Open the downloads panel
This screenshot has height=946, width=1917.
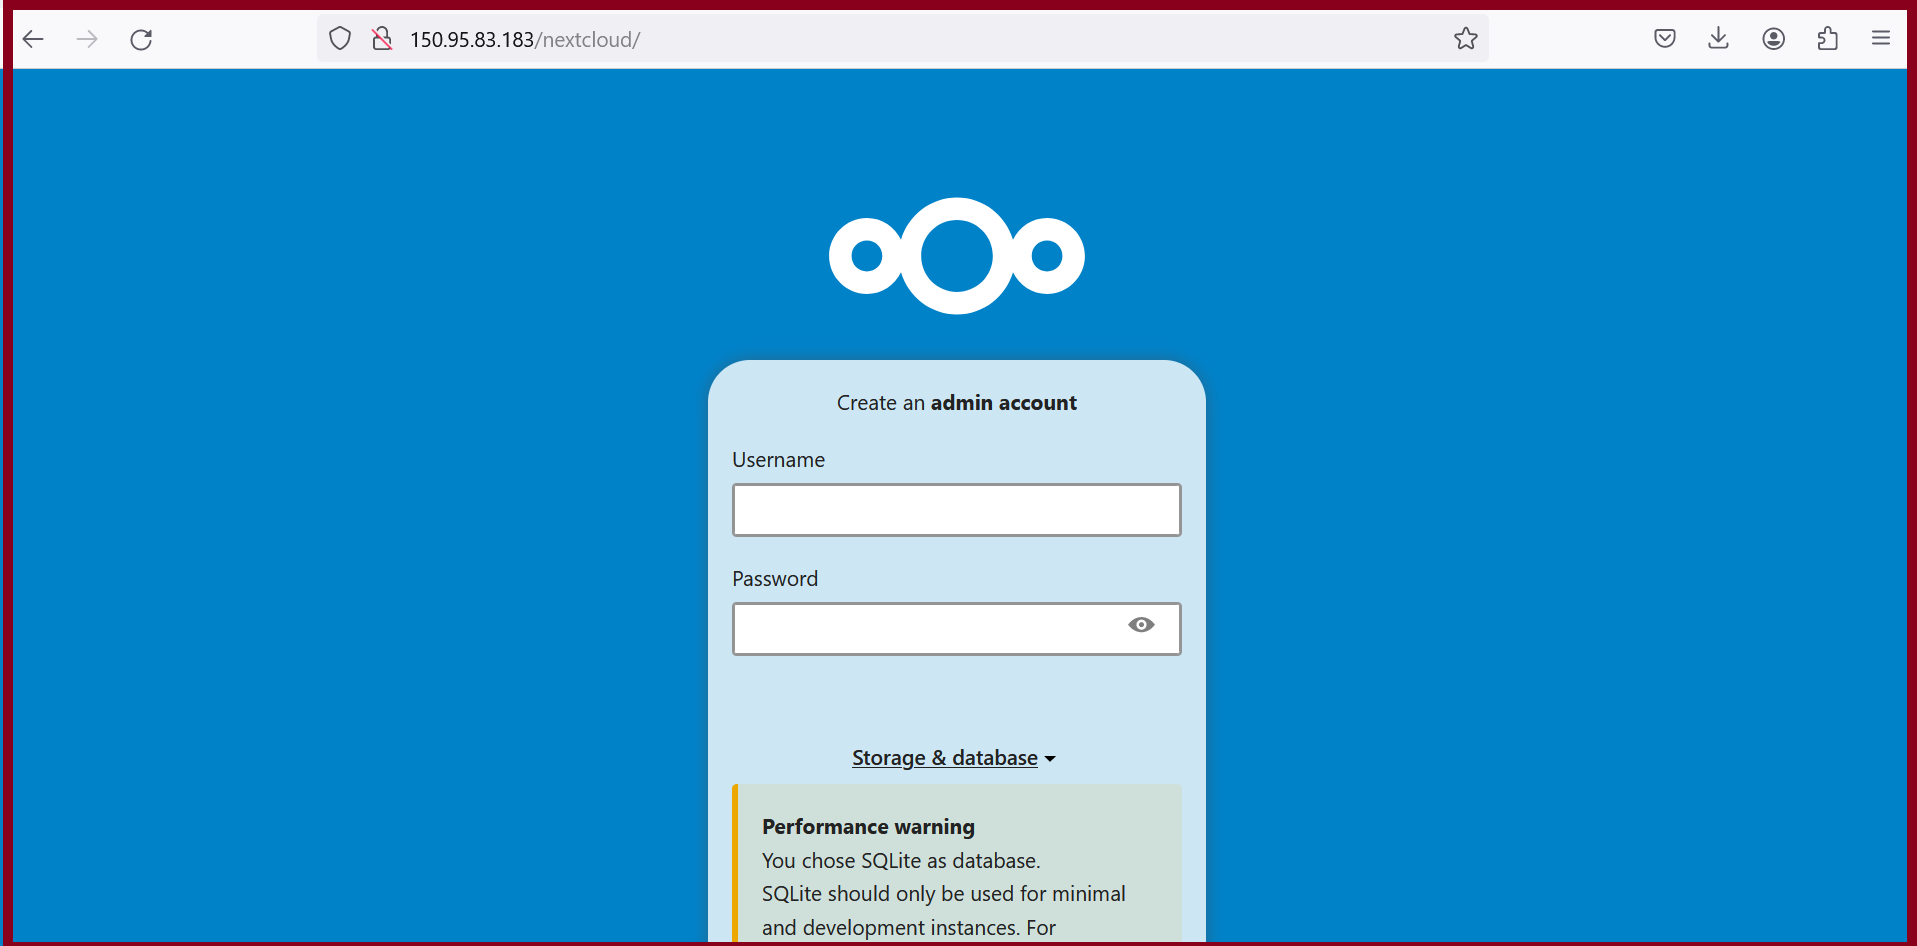(x=1719, y=39)
